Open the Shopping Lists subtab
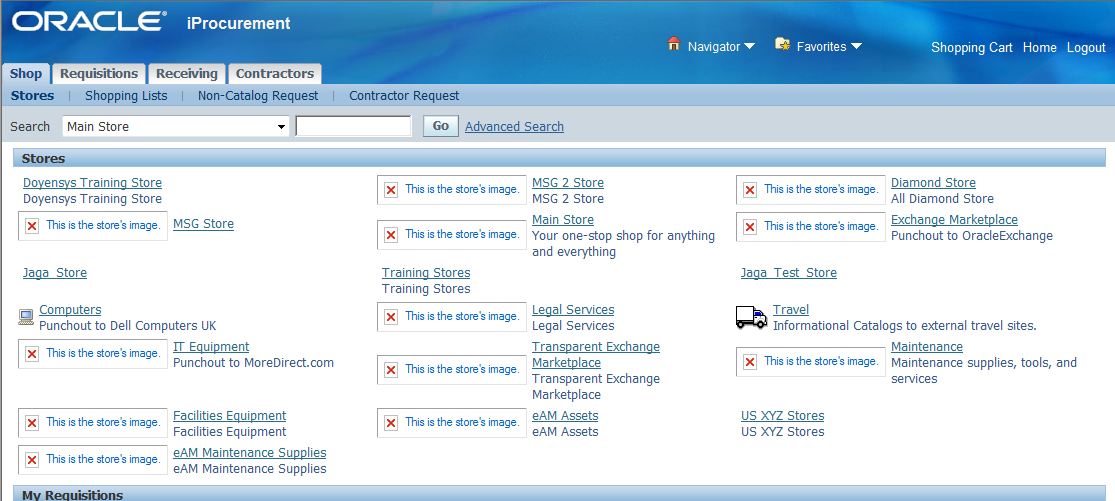 (126, 95)
